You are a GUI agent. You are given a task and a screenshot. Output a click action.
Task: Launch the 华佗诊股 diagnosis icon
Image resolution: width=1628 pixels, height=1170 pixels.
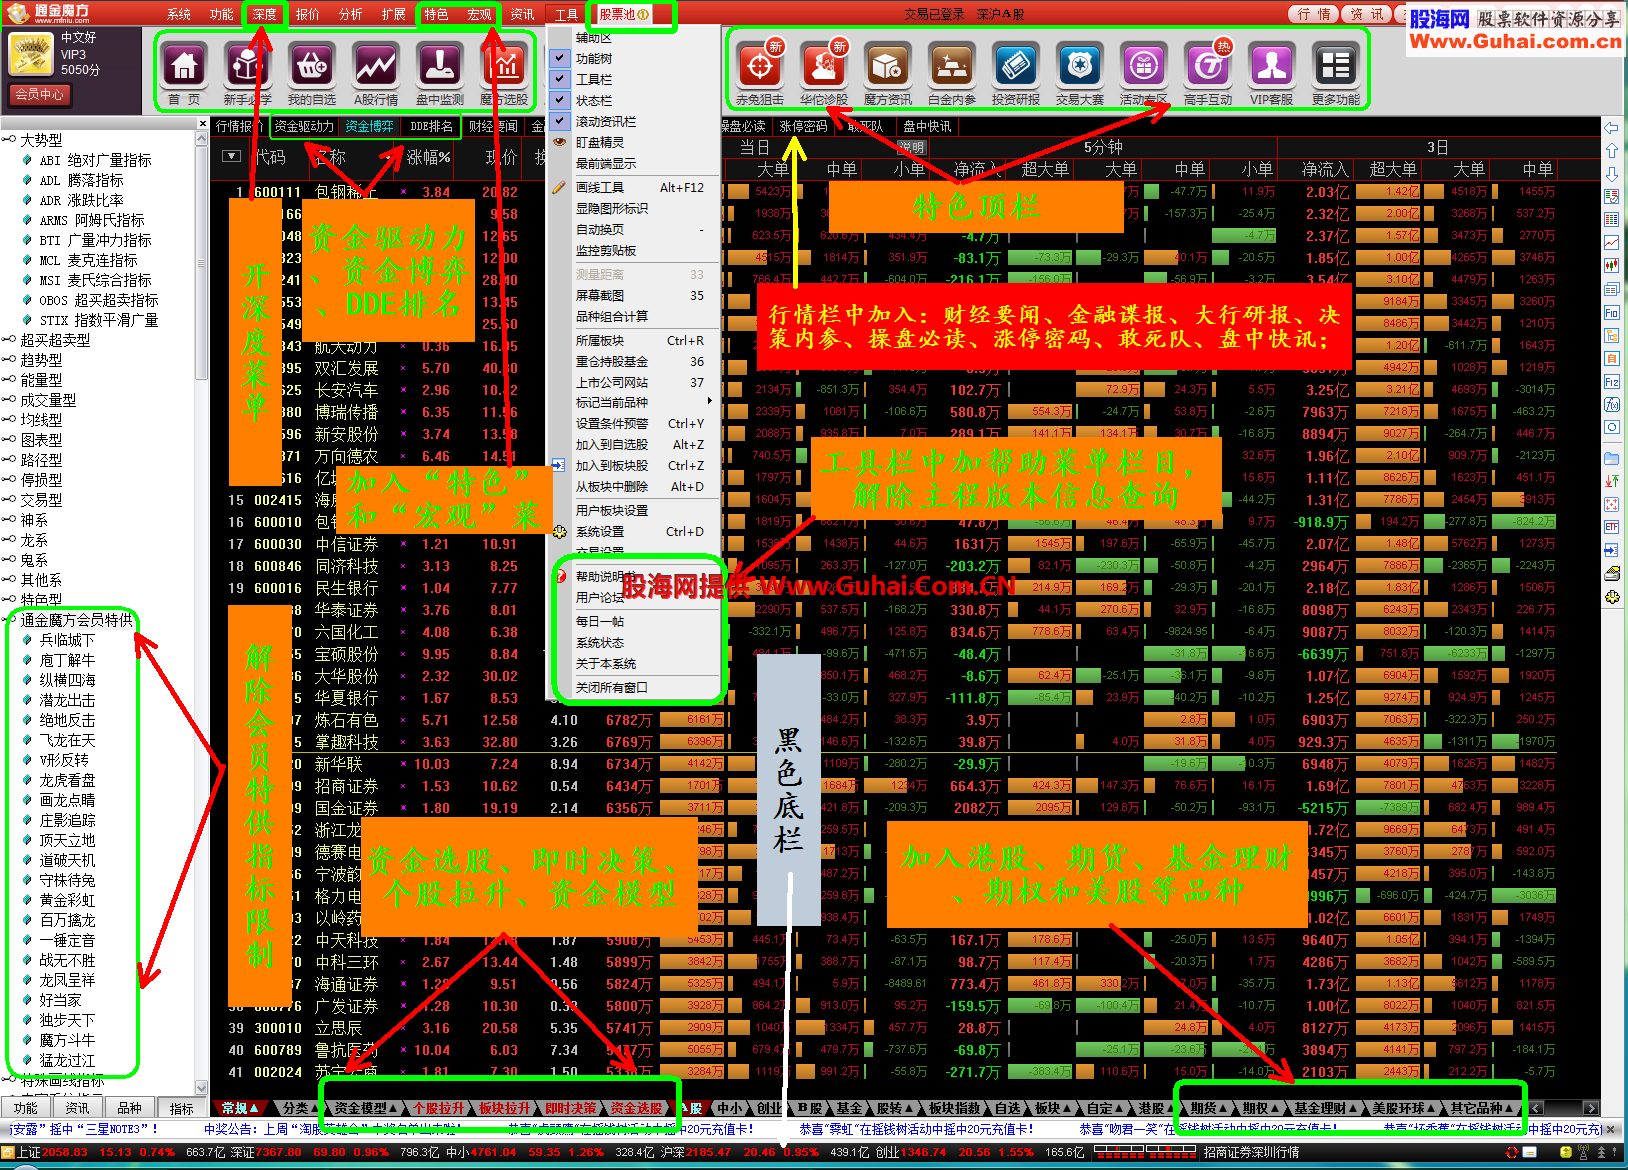click(824, 67)
